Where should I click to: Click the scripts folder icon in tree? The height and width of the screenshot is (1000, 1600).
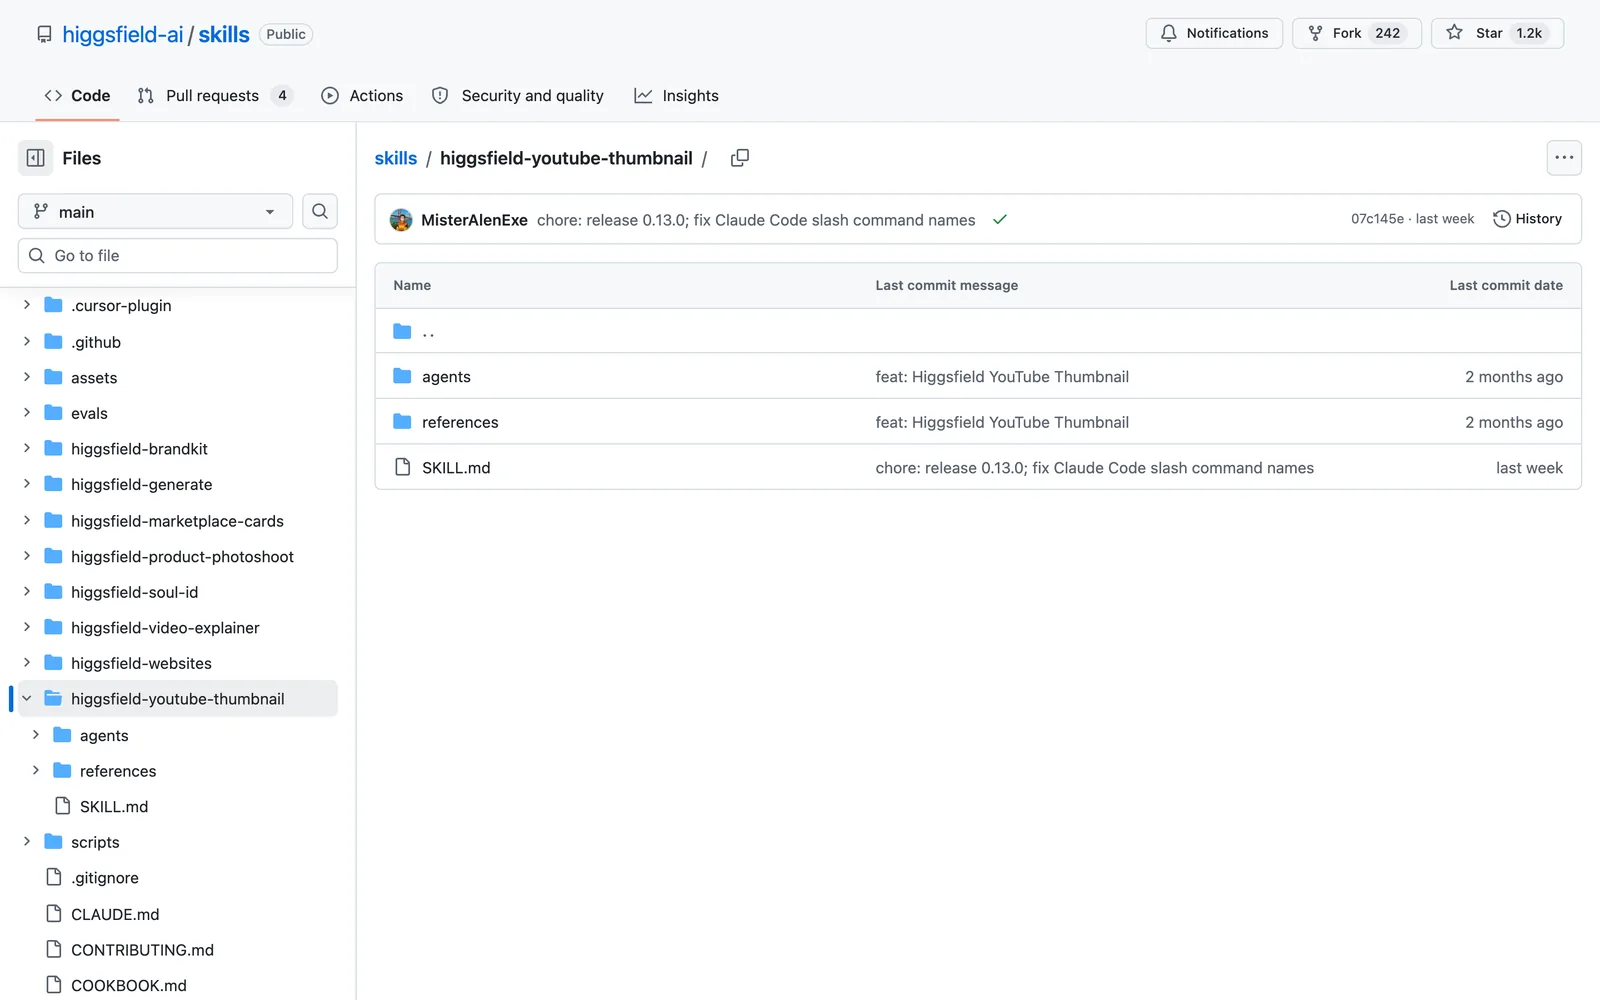pyautogui.click(x=54, y=842)
